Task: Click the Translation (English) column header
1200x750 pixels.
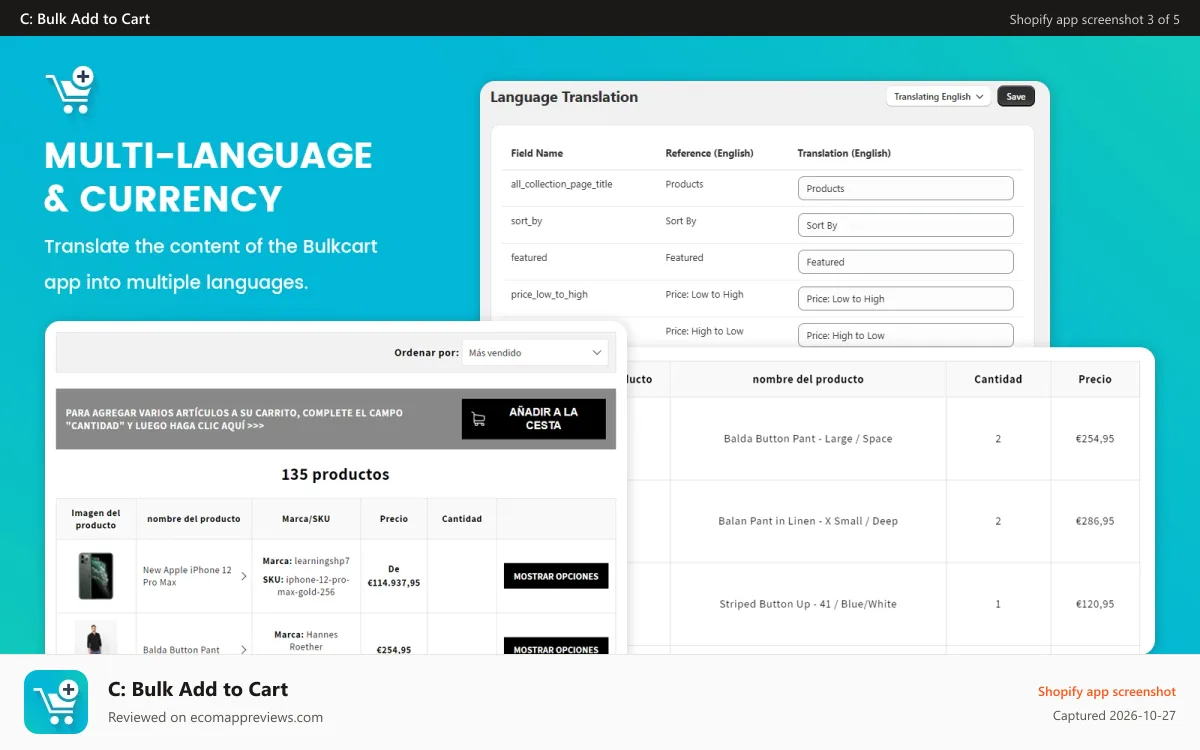Action: (844, 153)
